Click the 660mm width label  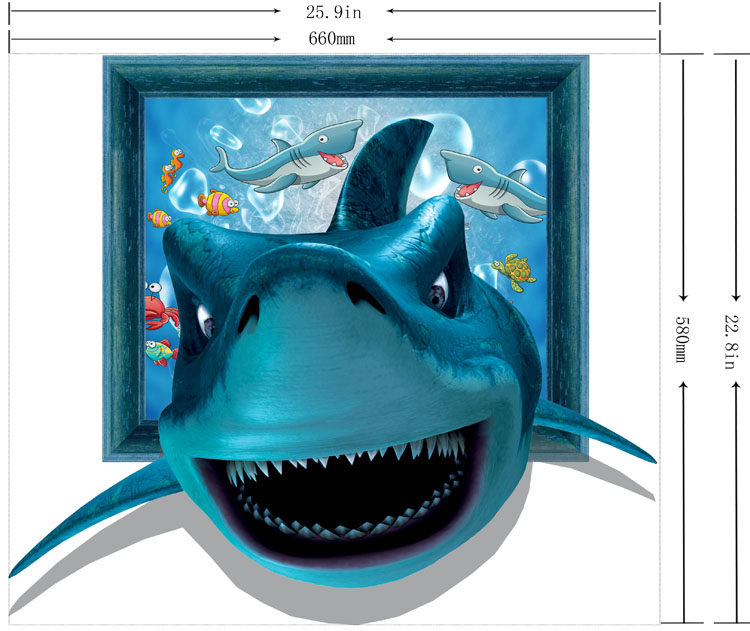(331, 38)
